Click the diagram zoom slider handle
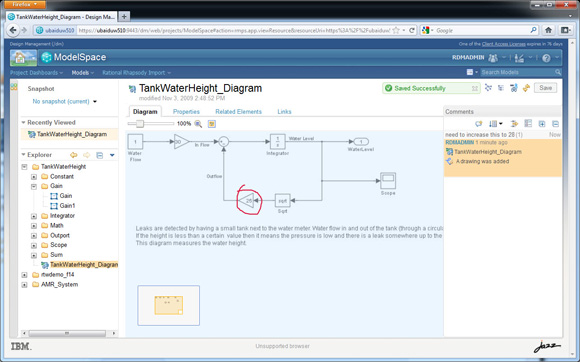The image size is (580, 362). (x=140, y=124)
